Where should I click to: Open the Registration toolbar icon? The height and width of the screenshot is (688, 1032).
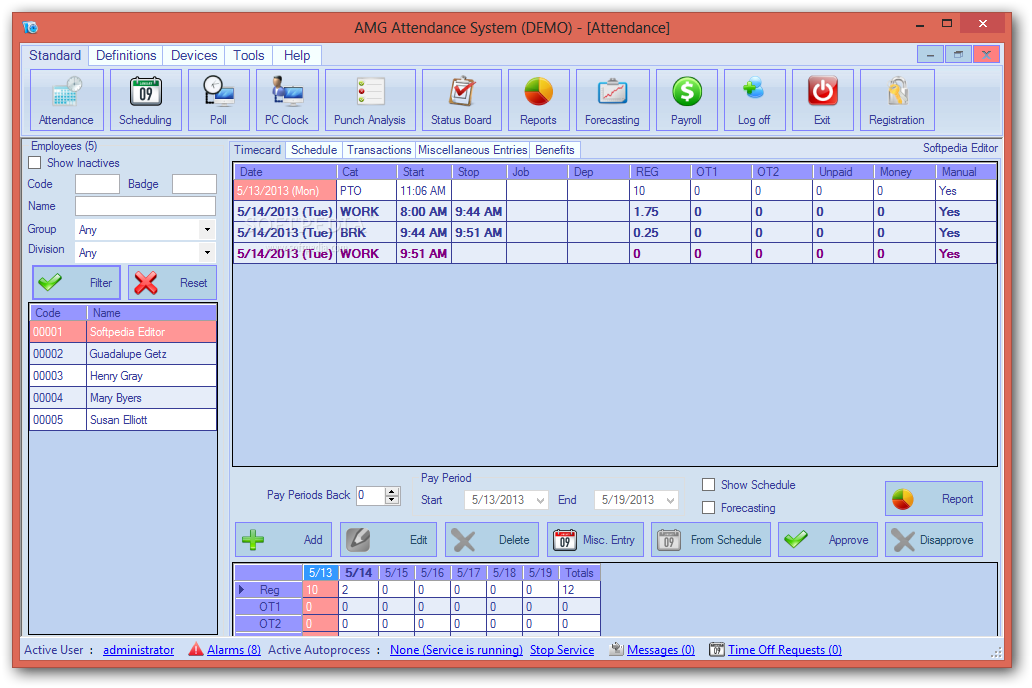(897, 100)
